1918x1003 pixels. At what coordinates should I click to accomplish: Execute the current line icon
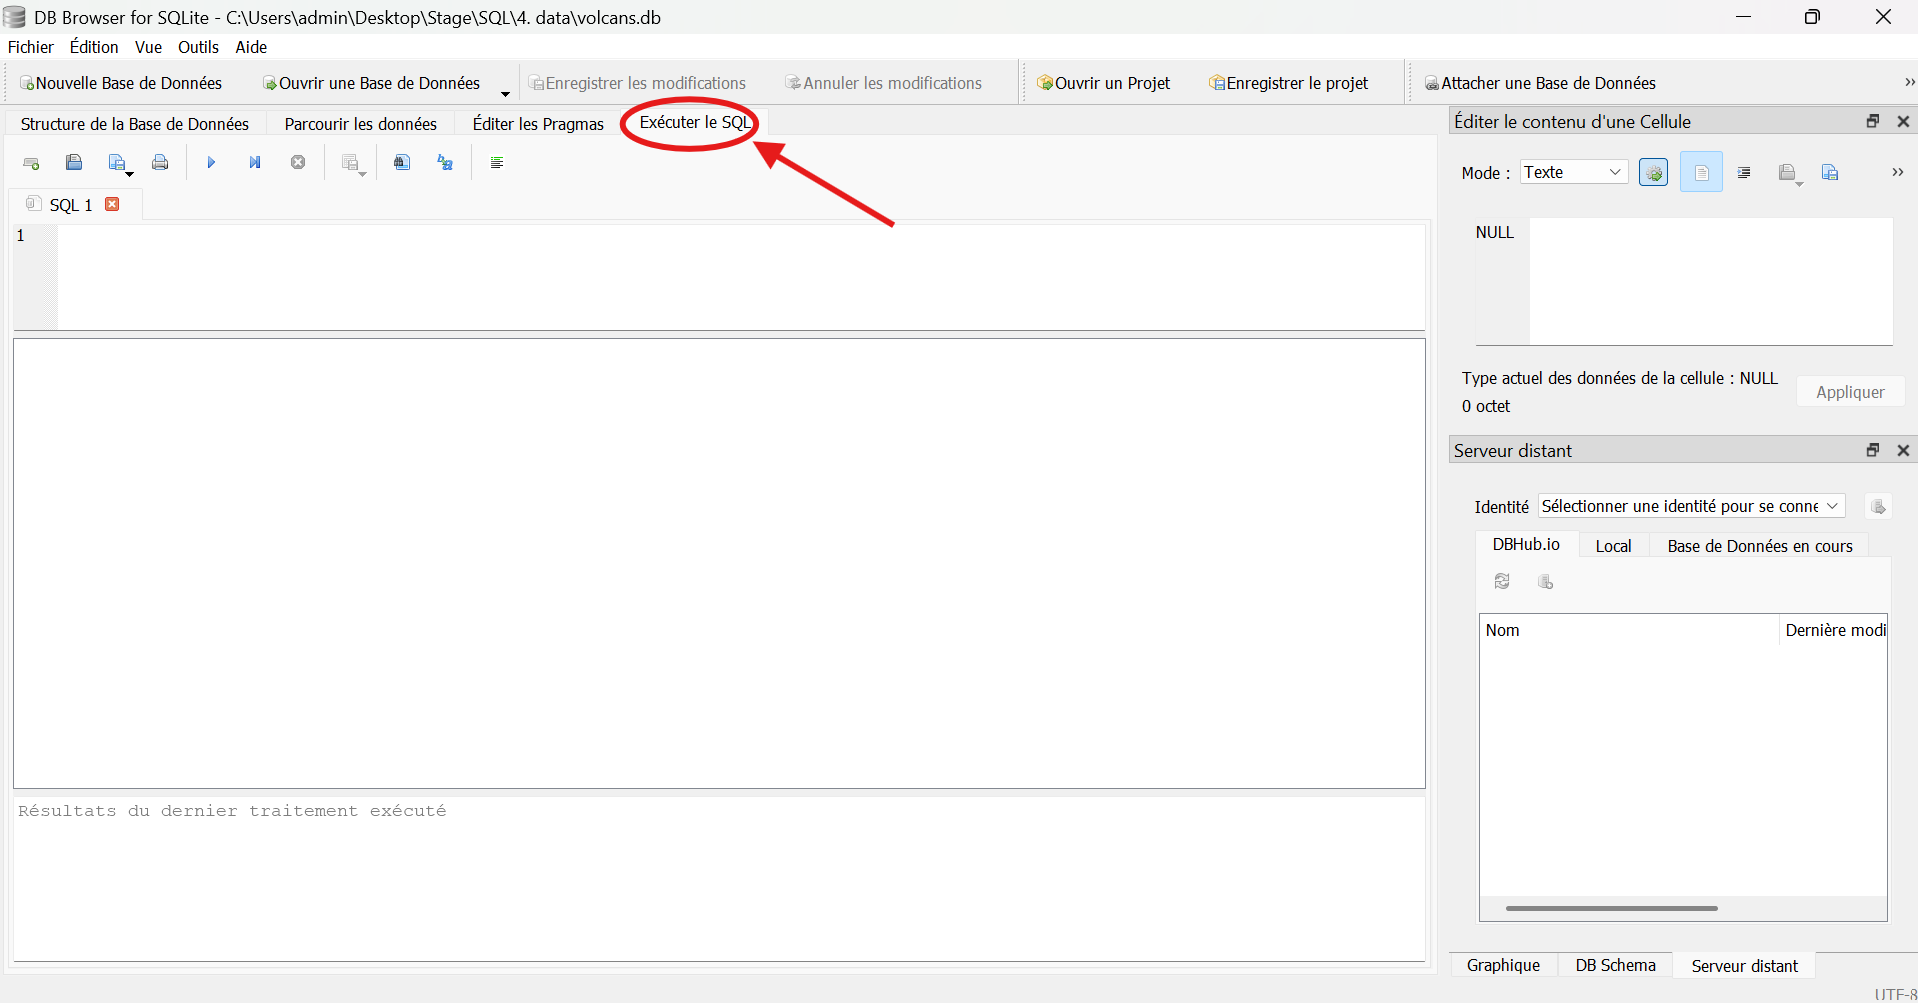(x=255, y=163)
